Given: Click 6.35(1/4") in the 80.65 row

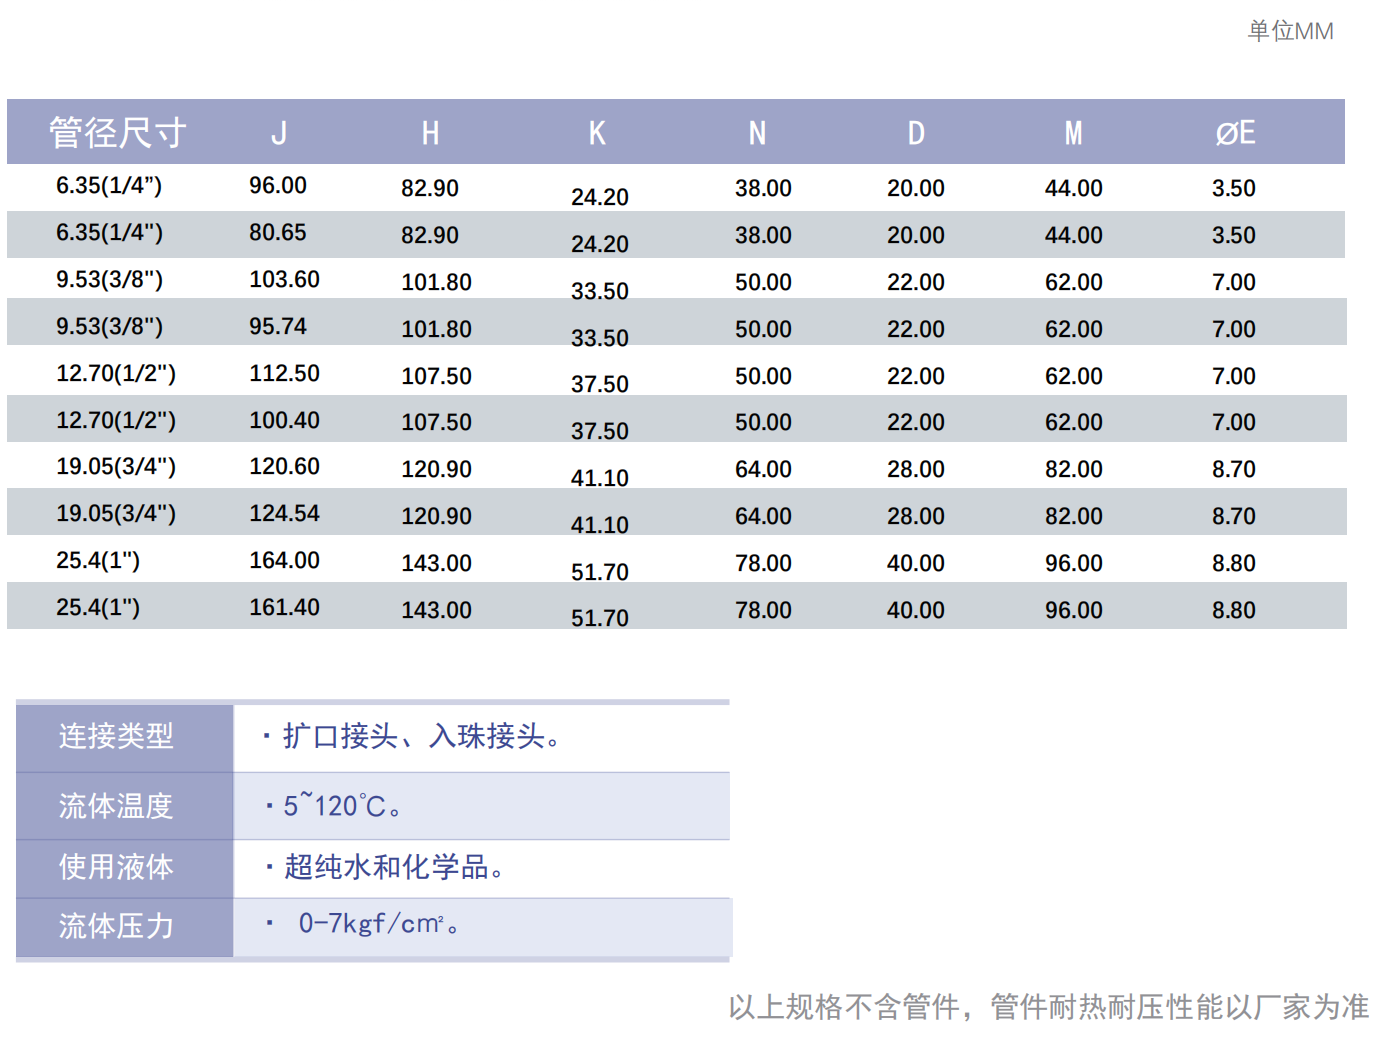Looking at the screenshot, I should (x=109, y=232).
